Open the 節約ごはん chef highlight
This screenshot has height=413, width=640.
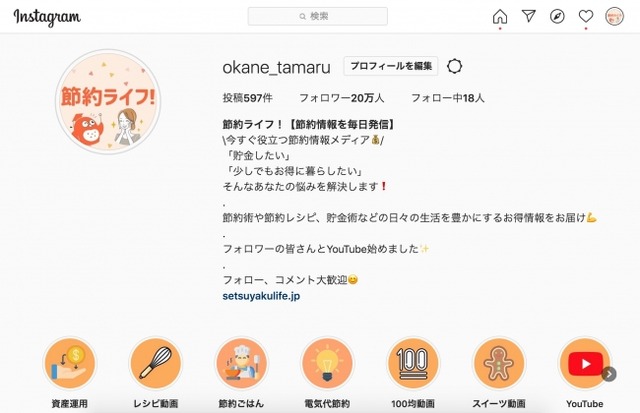241,363
